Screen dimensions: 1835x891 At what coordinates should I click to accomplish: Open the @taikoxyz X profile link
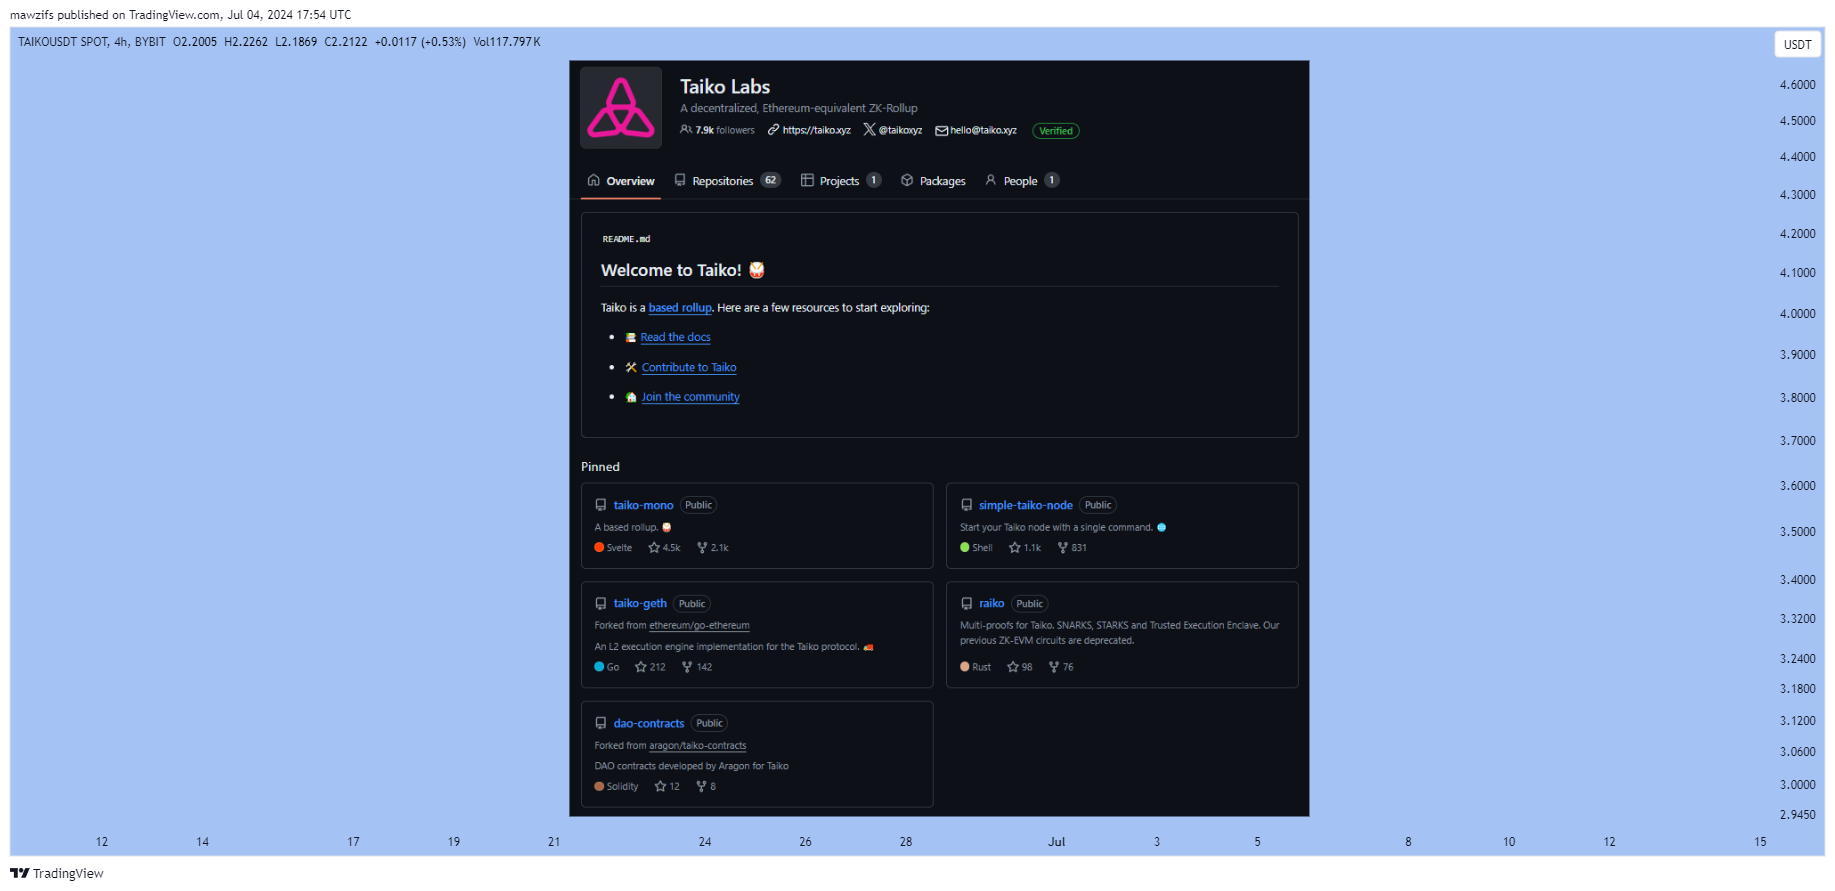[x=900, y=130]
